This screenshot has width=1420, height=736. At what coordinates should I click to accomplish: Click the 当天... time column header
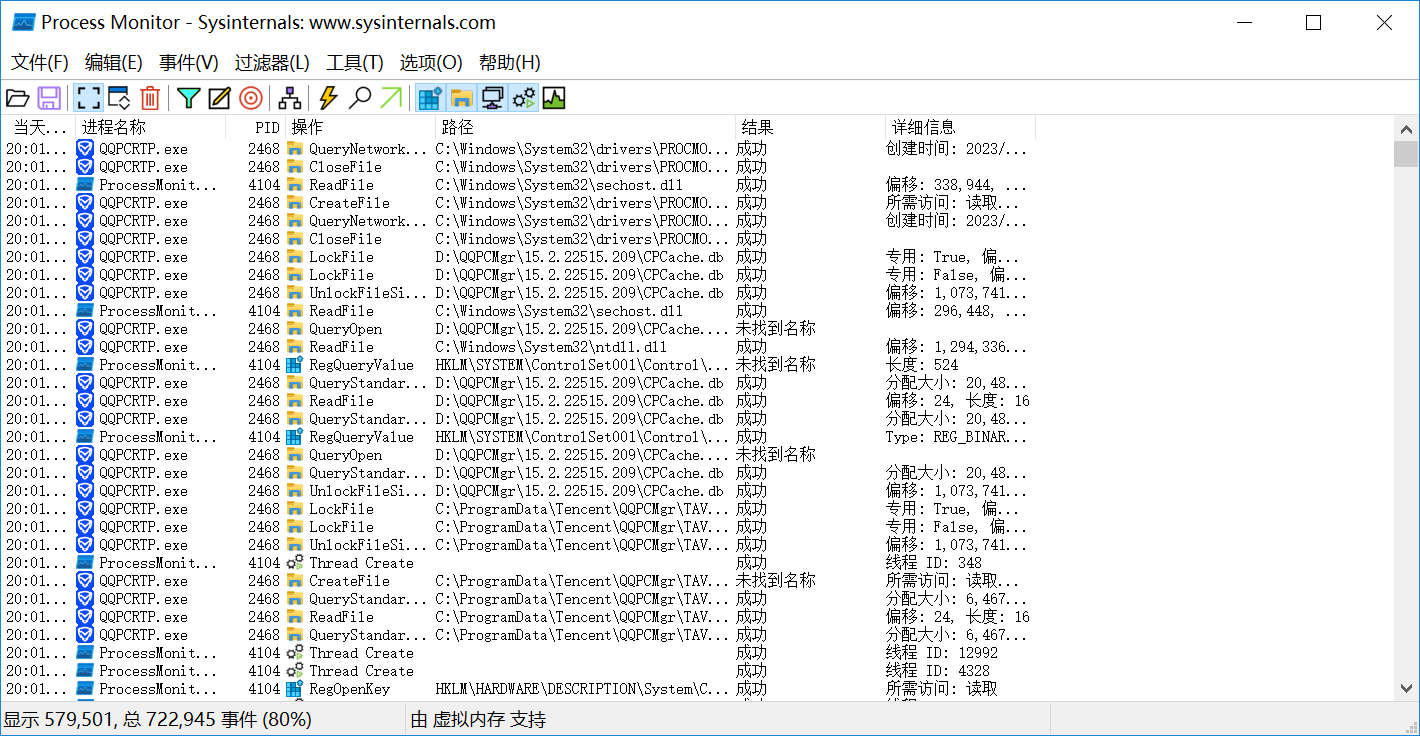tap(38, 127)
